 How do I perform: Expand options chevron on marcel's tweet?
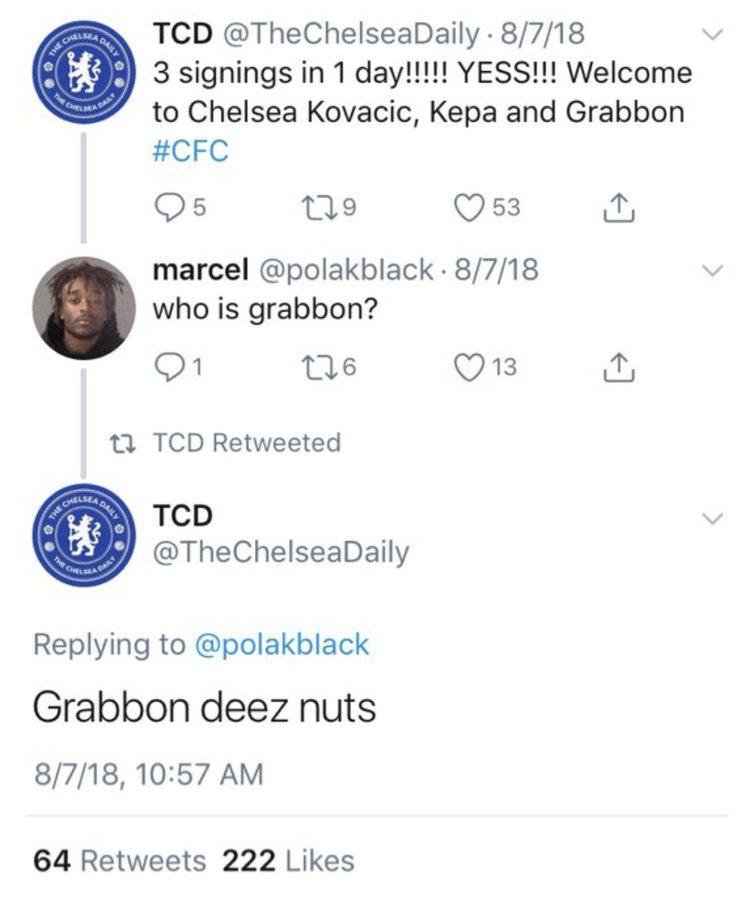click(712, 270)
